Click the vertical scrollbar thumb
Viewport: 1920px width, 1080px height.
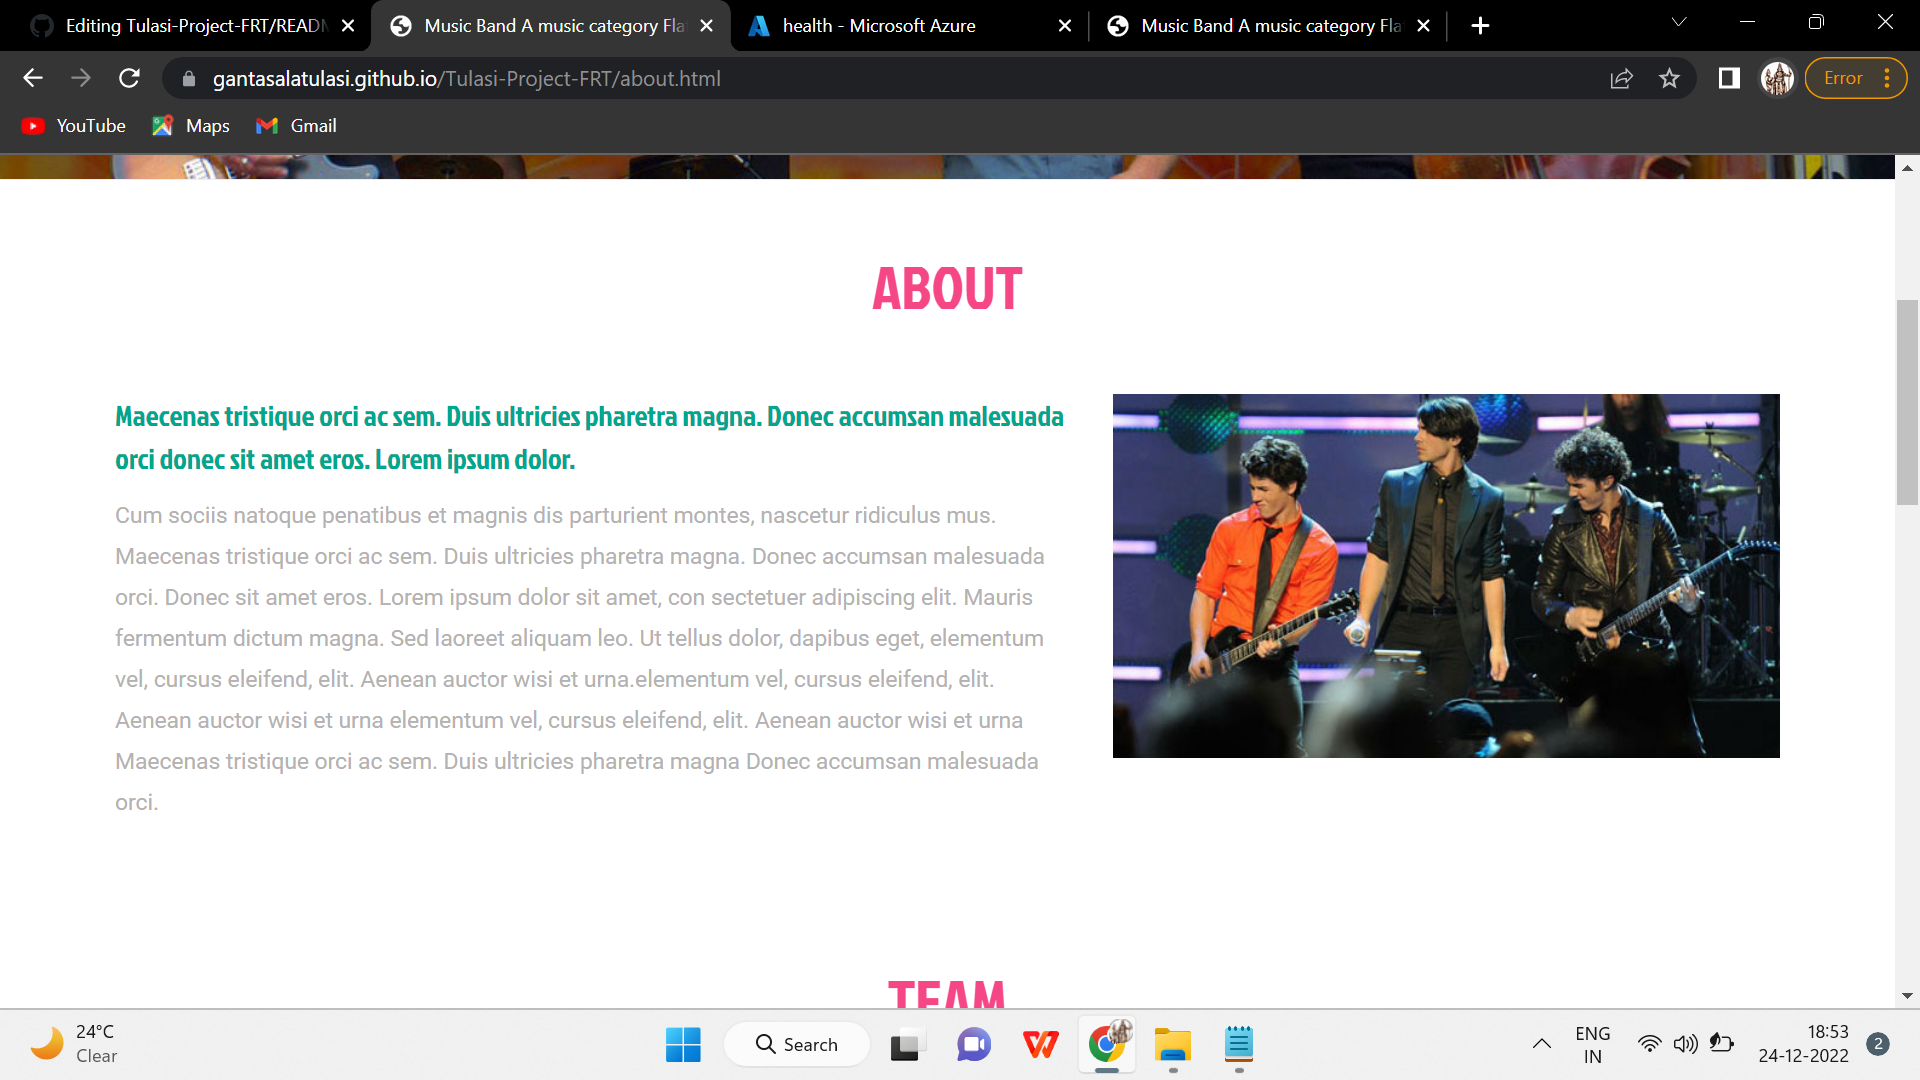[x=1907, y=402]
